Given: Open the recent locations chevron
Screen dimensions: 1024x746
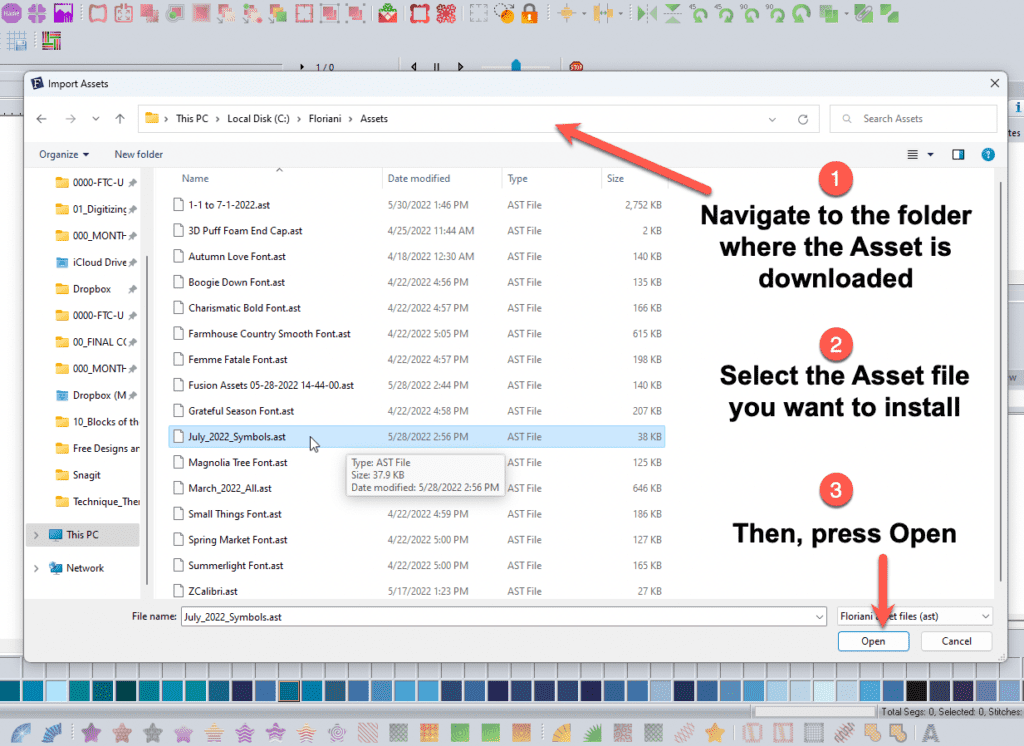Looking at the screenshot, I should click(96, 119).
